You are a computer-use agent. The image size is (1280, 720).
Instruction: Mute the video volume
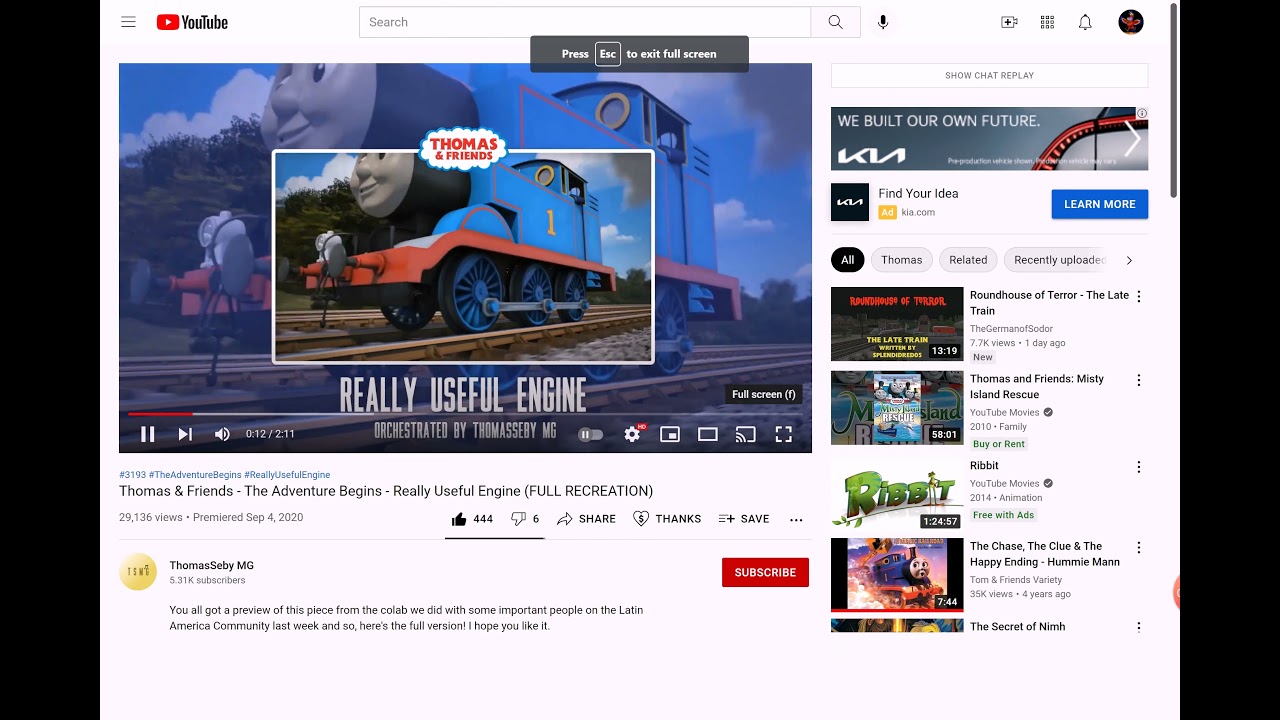coord(222,434)
